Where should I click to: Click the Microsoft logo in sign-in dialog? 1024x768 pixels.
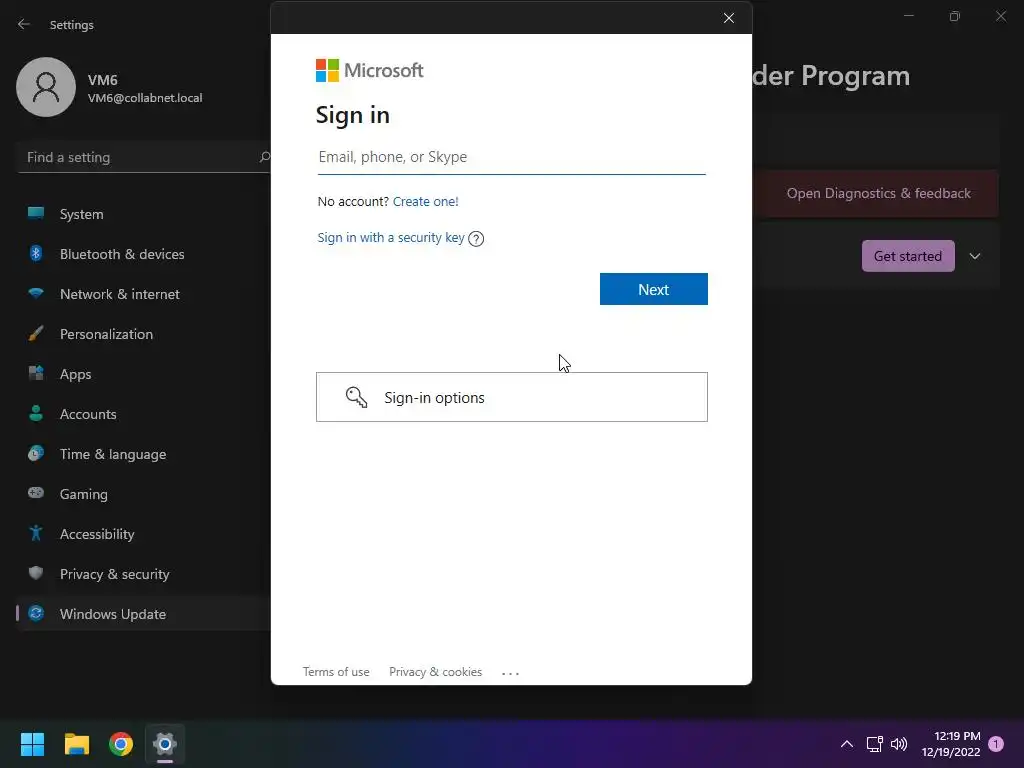pos(370,70)
